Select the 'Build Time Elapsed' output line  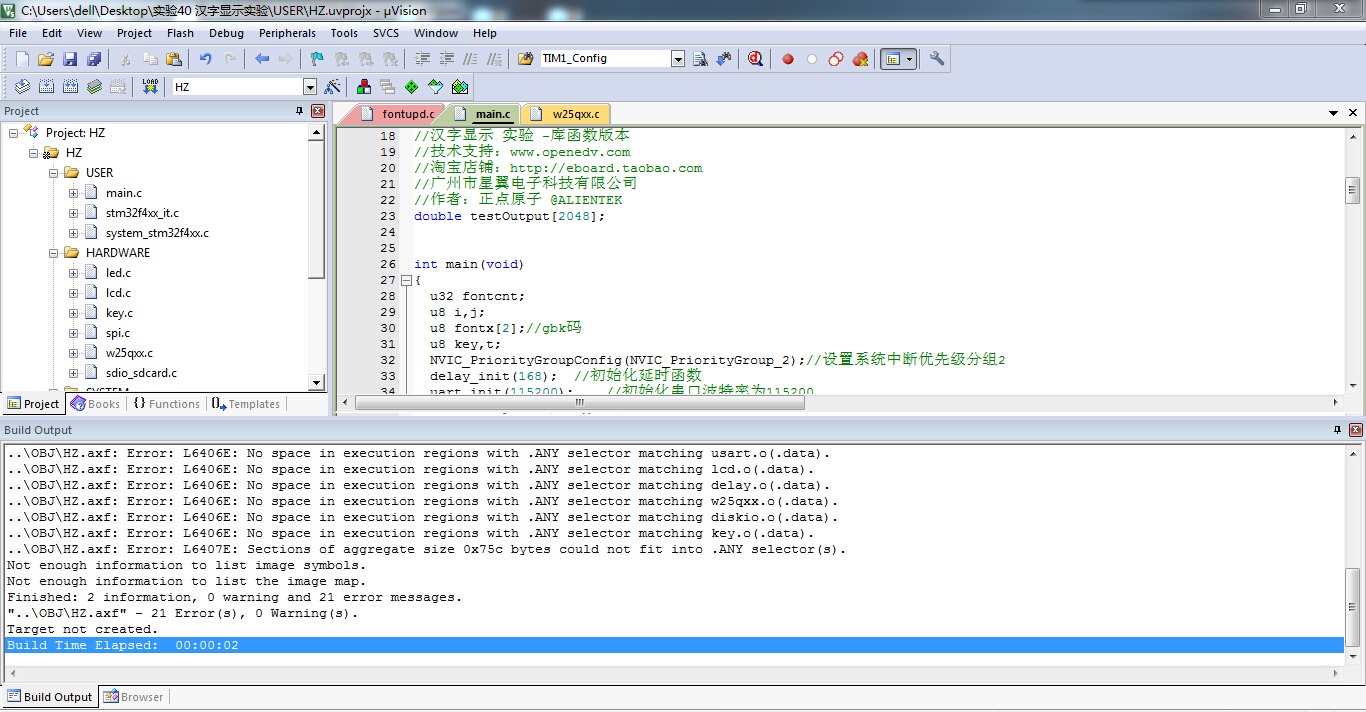coord(675,645)
